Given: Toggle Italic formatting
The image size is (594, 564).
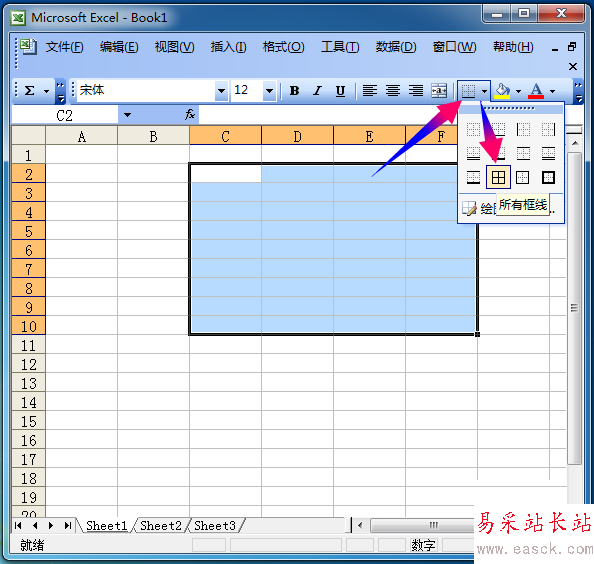Looking at the screenshot, I should click(x=317, y=91).
